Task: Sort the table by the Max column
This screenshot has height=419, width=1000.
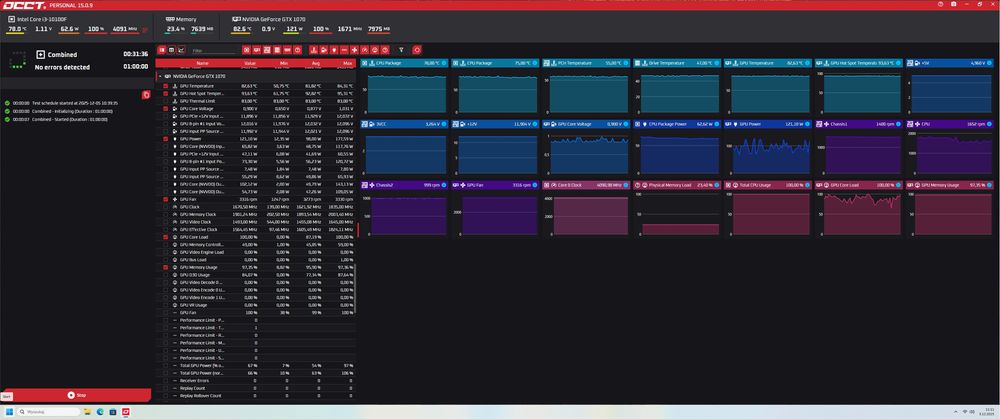Action: coord(348,64)
